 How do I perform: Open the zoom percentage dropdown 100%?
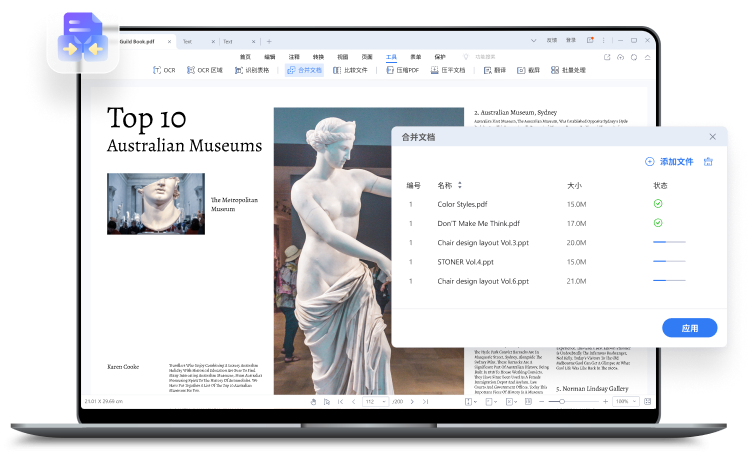626,401
